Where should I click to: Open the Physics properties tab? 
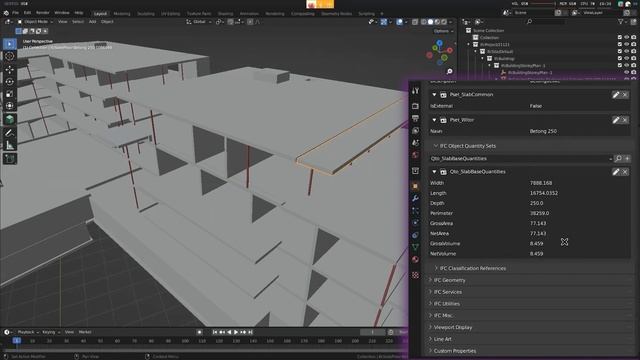pyautogui.click(x=415, y=223)
